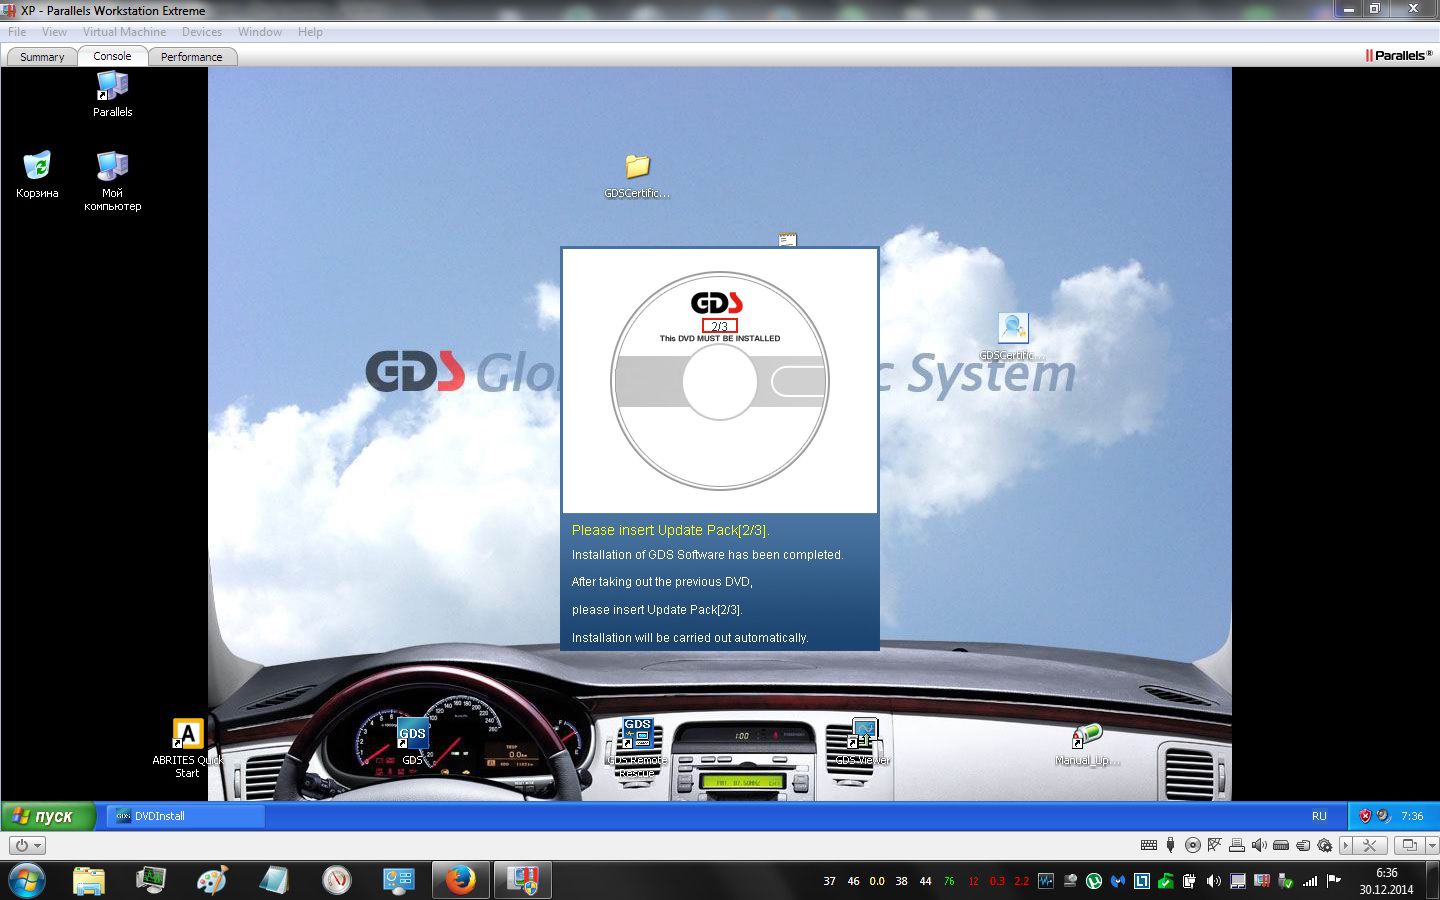This screenshot has width=1440, height=900.
Task: Click the XP 7:36 tray clock
Action: [1412, 816]
